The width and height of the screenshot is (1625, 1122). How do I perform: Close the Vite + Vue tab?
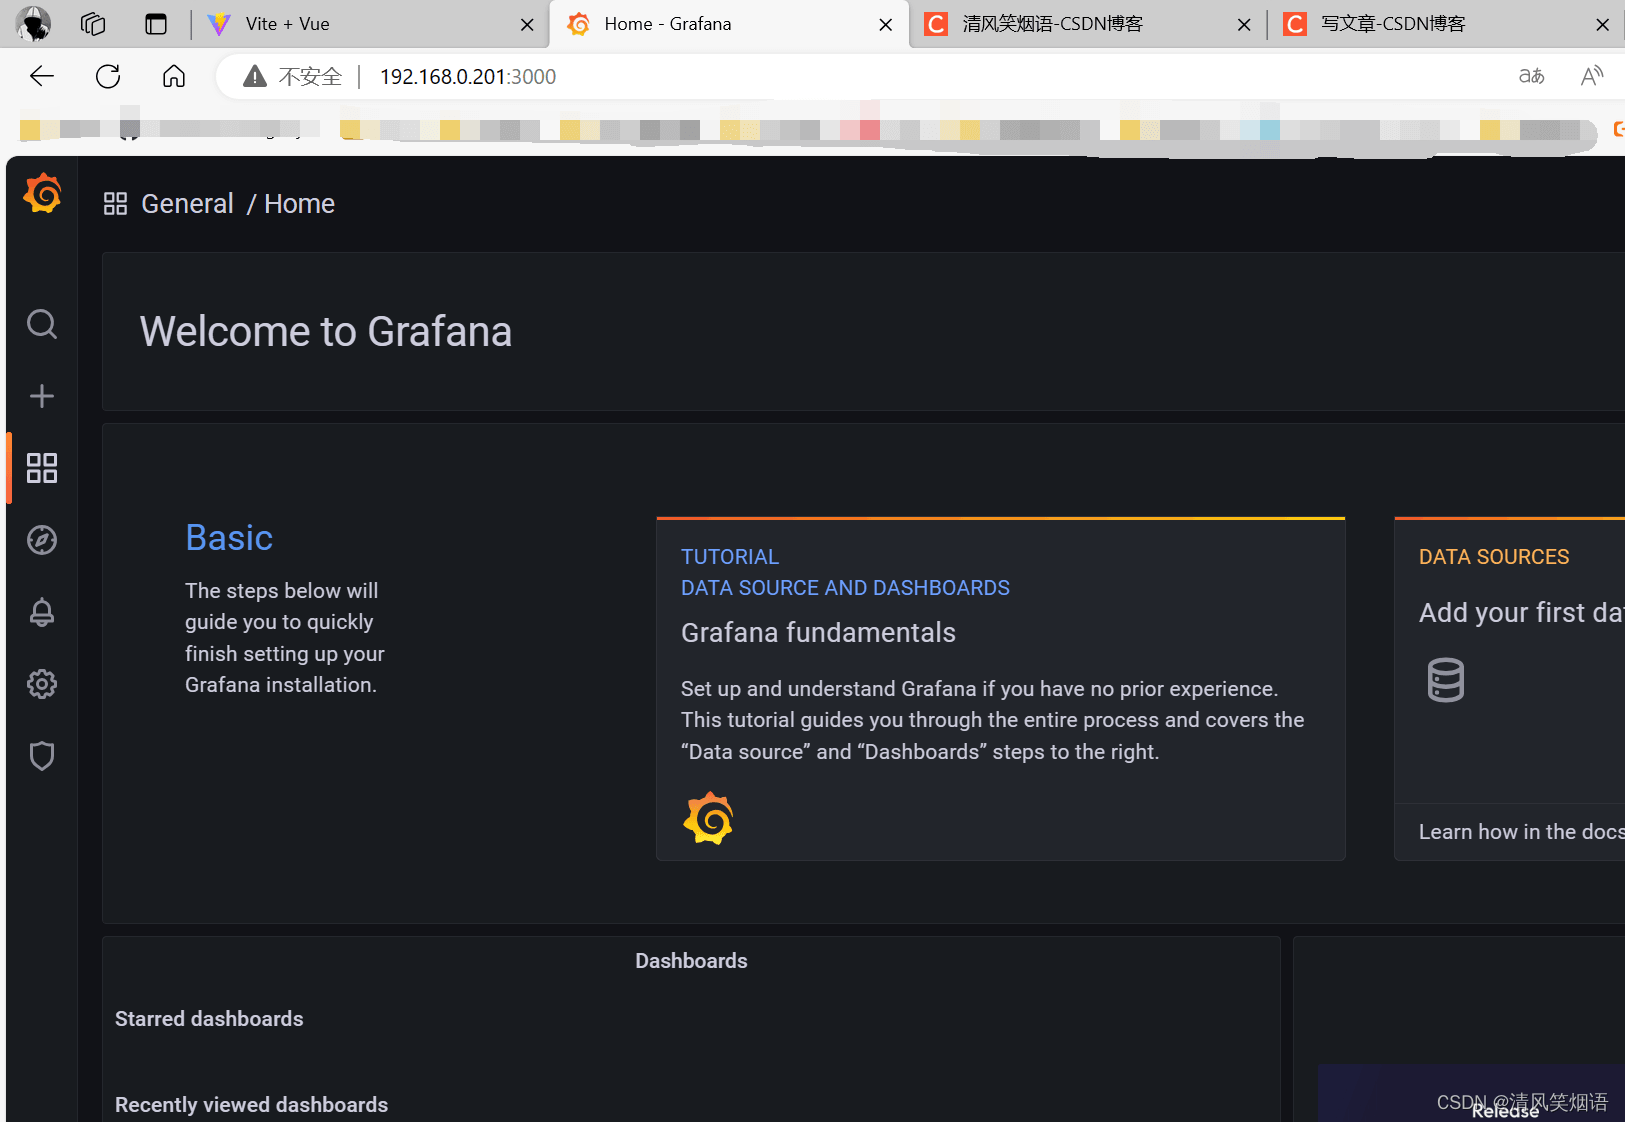[527, 25]
